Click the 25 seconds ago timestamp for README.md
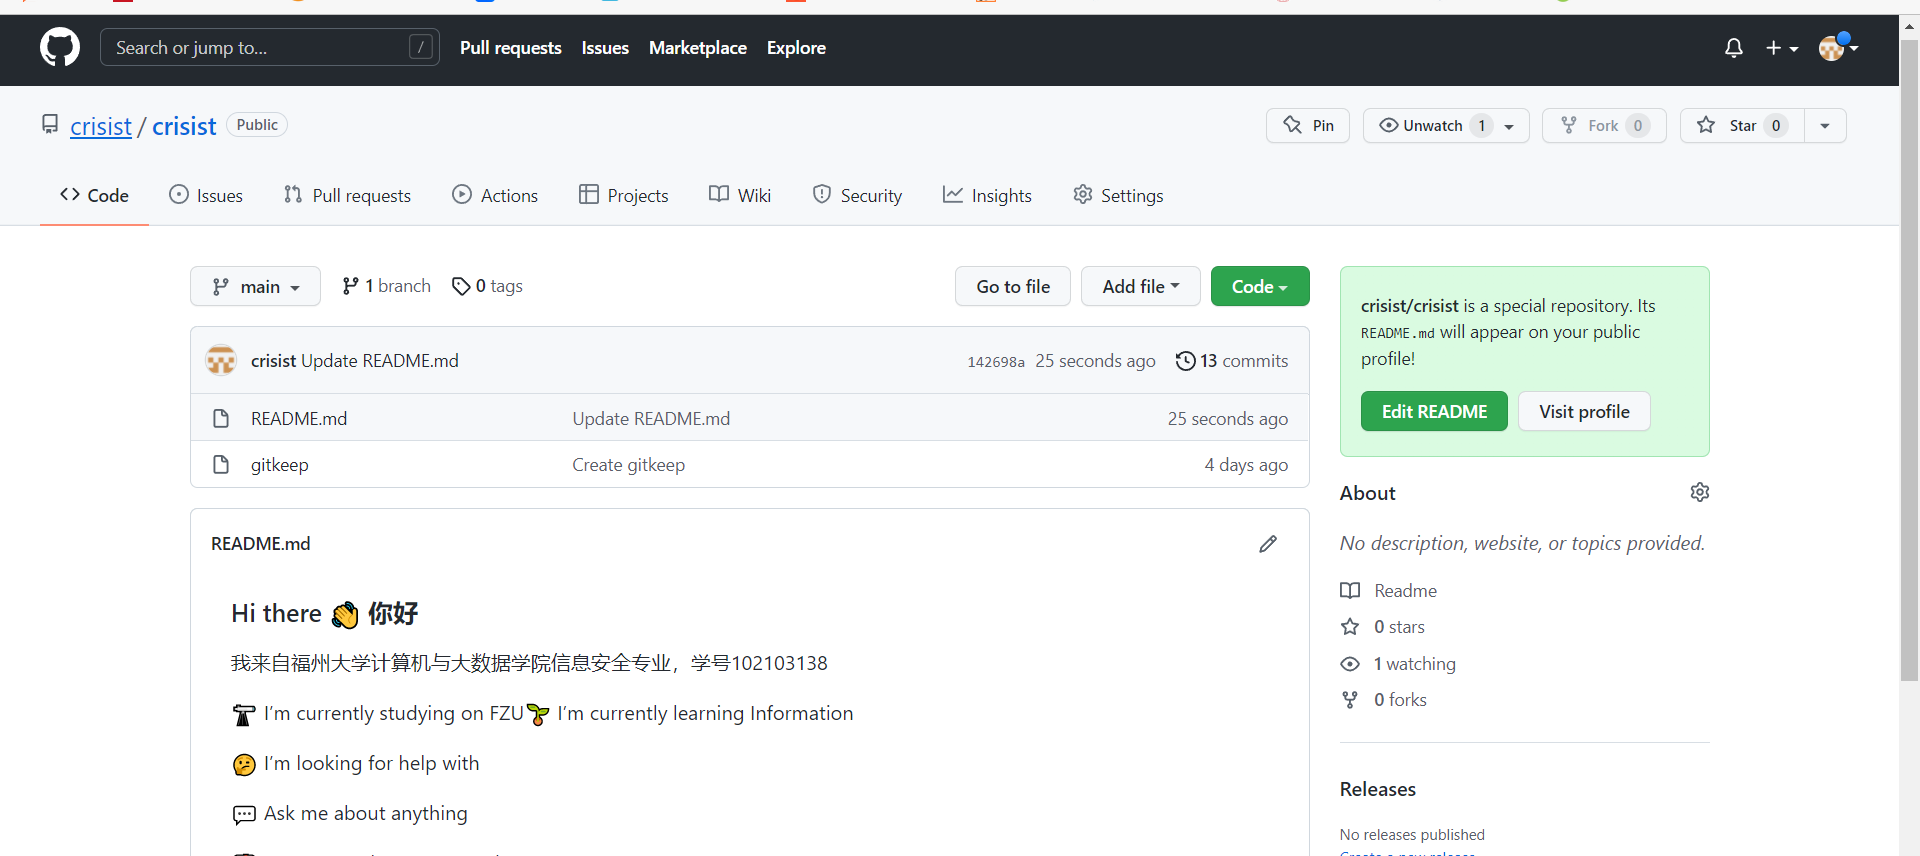 (1228, 418)
